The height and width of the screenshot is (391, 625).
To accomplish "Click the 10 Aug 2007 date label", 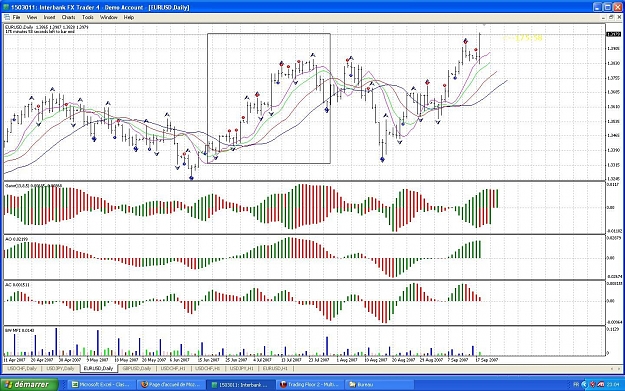I will pos(375,360).
